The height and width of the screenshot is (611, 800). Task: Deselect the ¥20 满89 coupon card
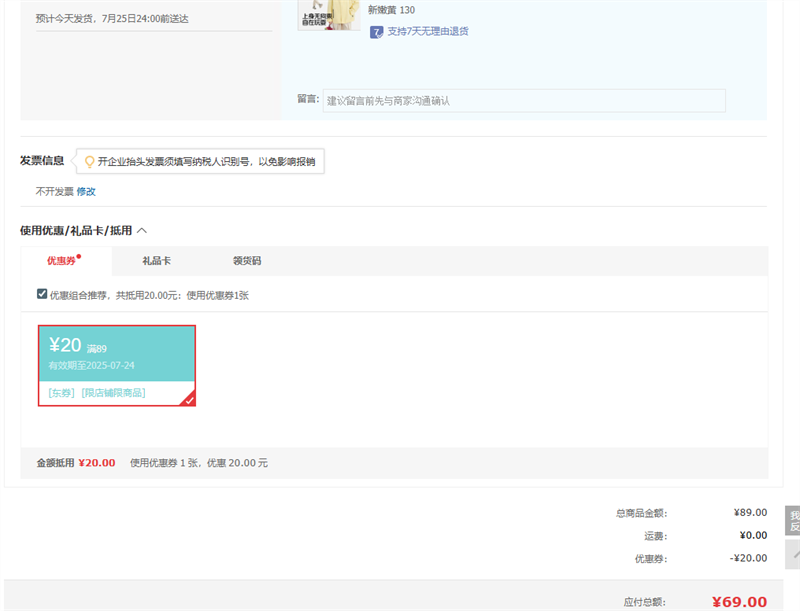[116, 353]
